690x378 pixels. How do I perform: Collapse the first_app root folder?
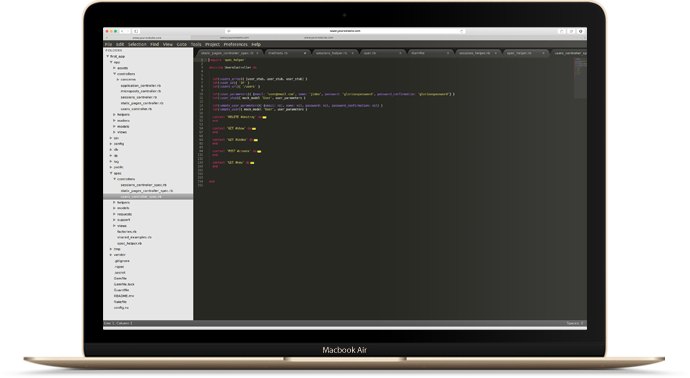tap(107, 56)
